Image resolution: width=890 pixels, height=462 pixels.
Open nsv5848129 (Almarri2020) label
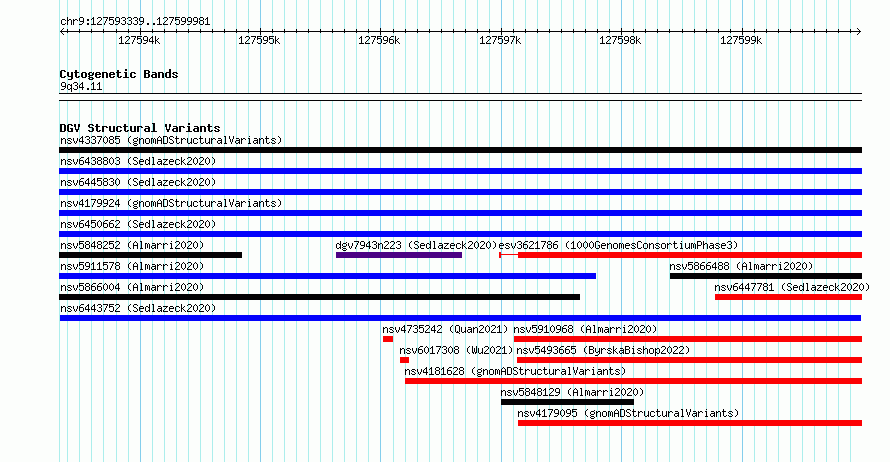(572, 392)
